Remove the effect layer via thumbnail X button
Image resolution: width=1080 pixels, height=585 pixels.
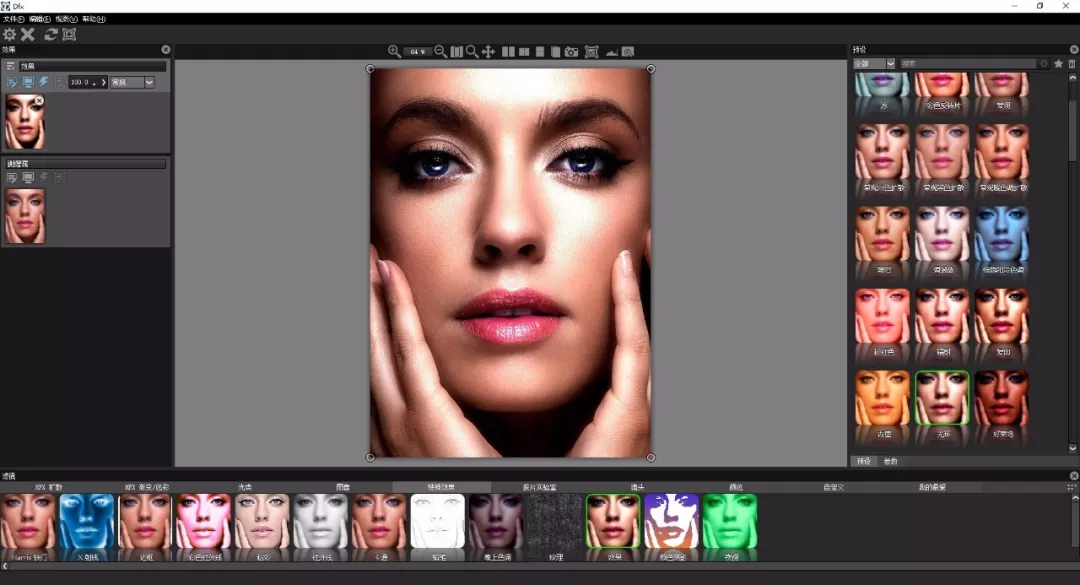pyautogui.click(x=39, y=101)
